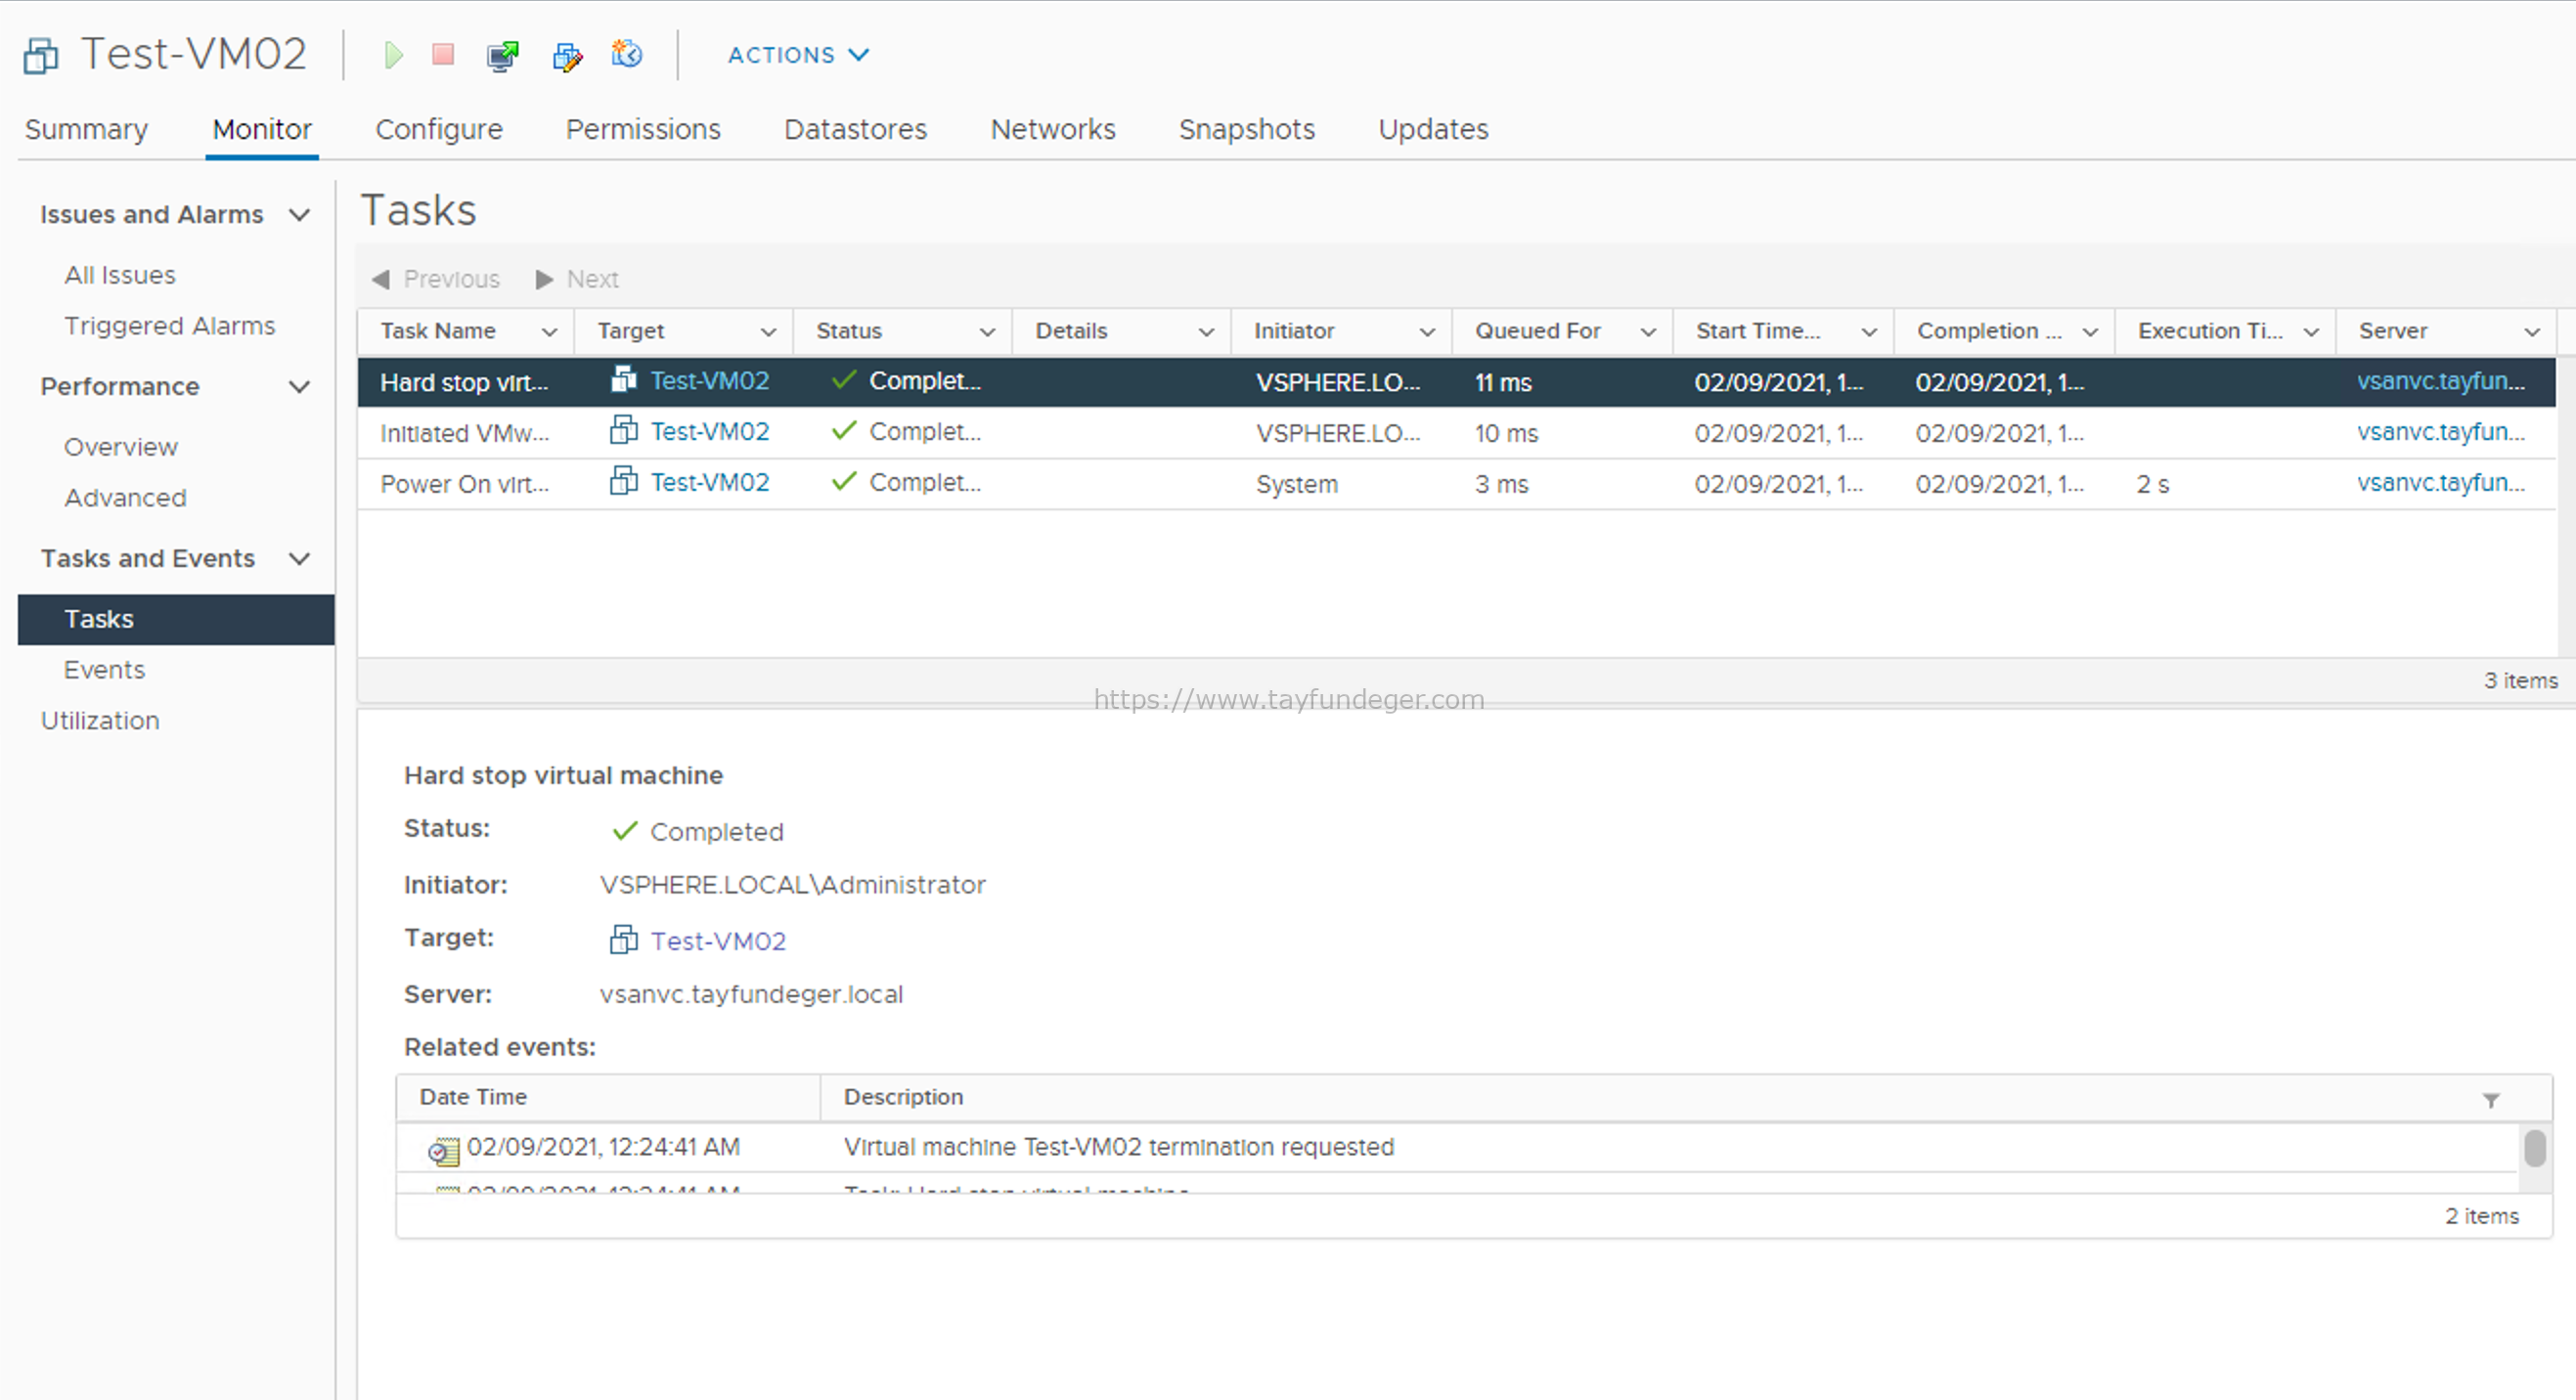Switch to the Configure tab
Image resolution: width=2576 pixels, height=1400 pixels.
[x=439, y=129]
